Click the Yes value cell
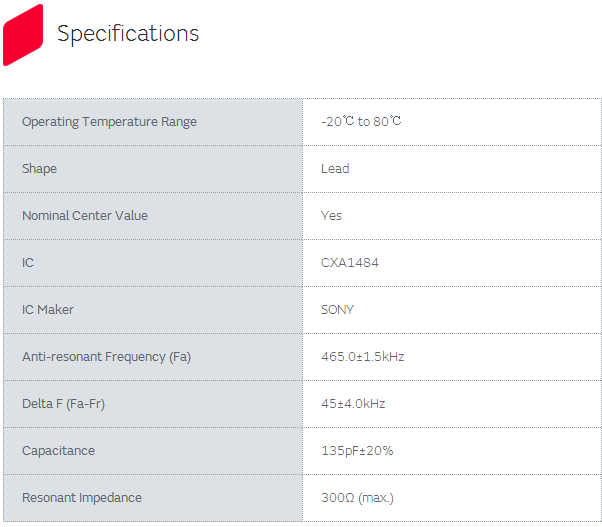This screenshot has width=602, height=527. [x=331, y=216]
